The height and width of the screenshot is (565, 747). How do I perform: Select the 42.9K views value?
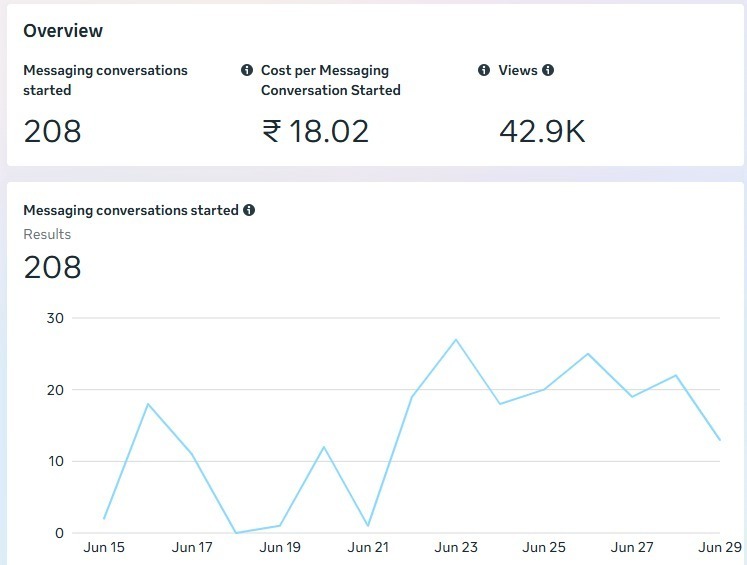coord(542,131)
